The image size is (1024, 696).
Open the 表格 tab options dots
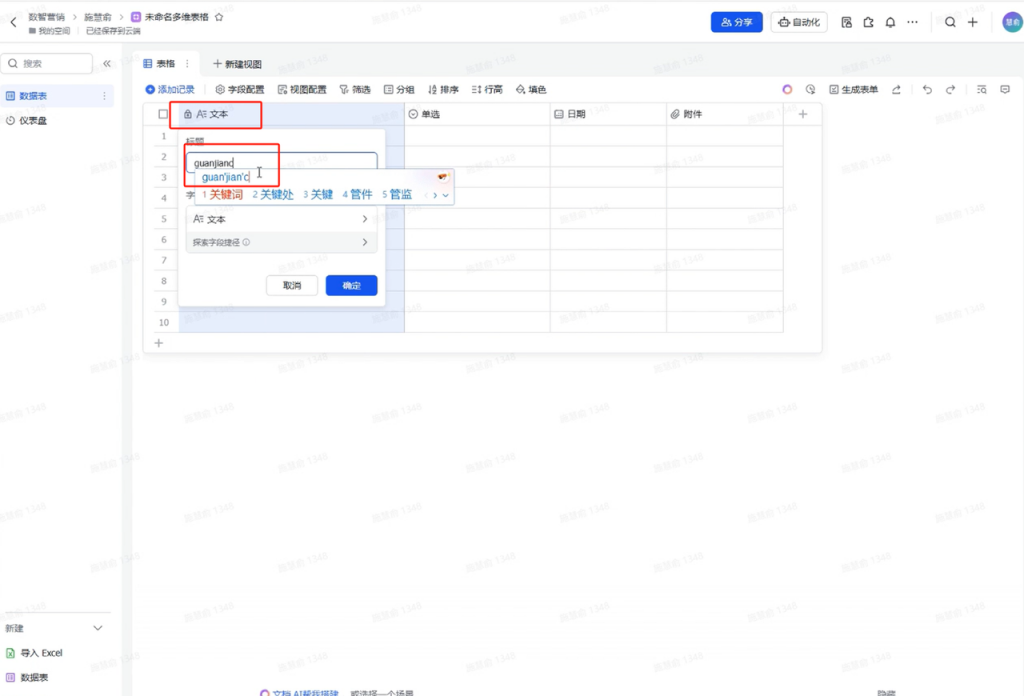coord(187,63)
